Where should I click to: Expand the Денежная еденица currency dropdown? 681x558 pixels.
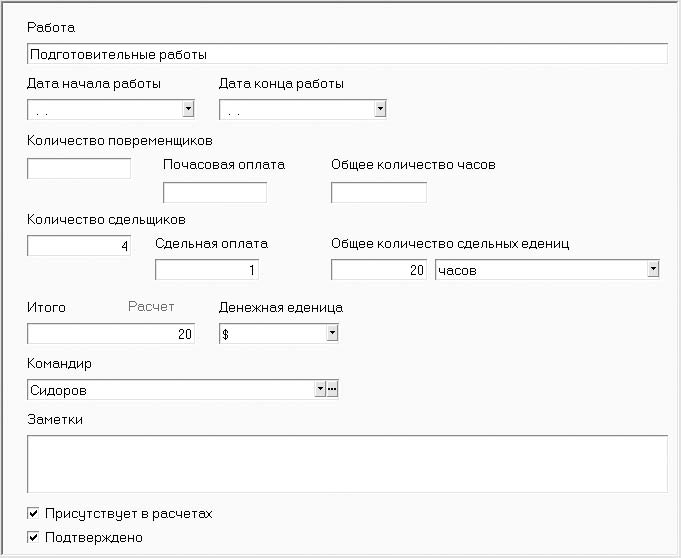[x=332, y=333]
